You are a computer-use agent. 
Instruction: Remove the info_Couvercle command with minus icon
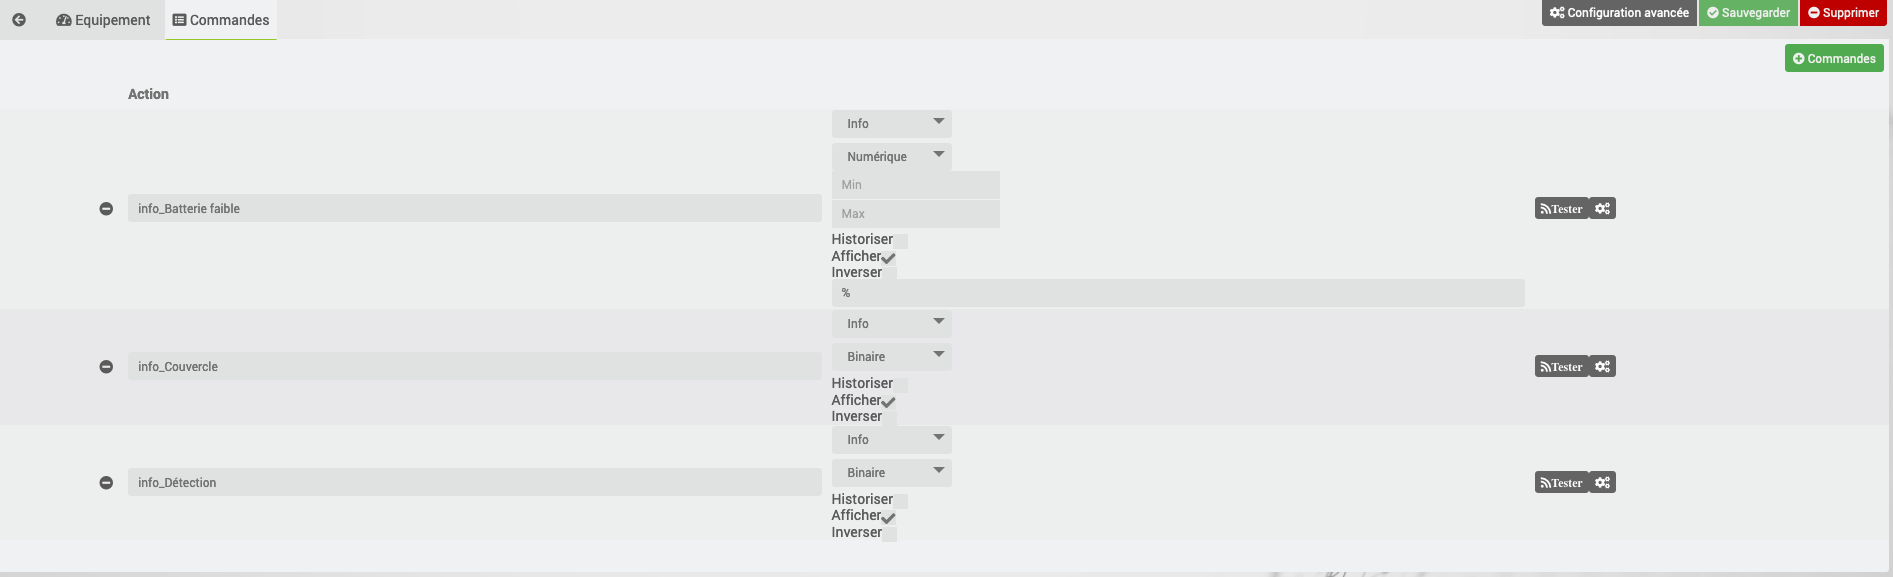pos(106,367)
